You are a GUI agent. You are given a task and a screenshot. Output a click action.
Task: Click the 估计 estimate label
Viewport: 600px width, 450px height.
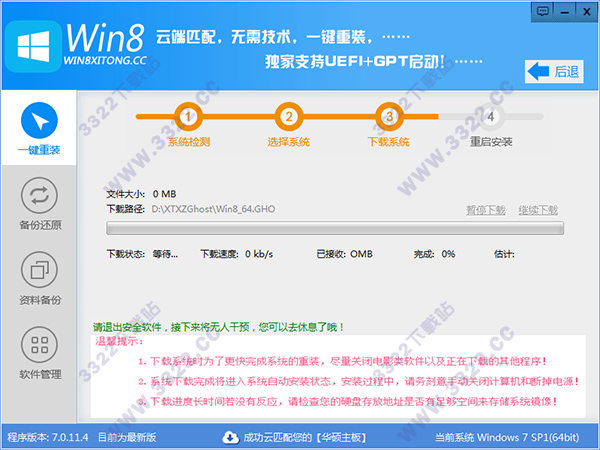(504, 254)
